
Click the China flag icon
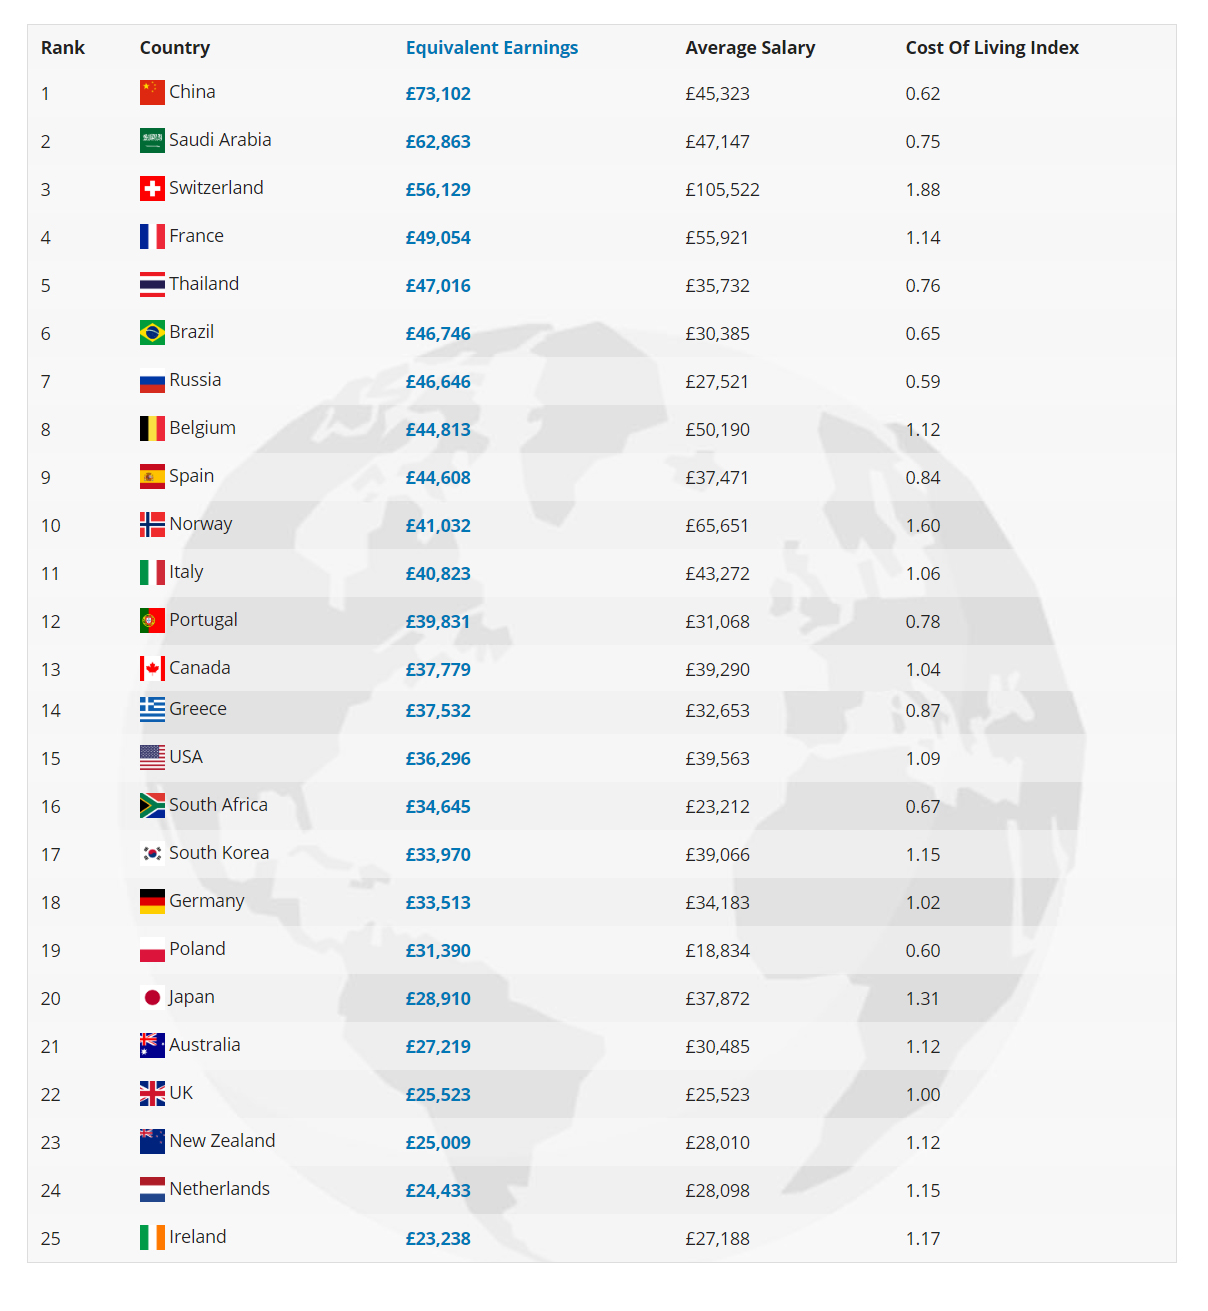tap(152, 93)
